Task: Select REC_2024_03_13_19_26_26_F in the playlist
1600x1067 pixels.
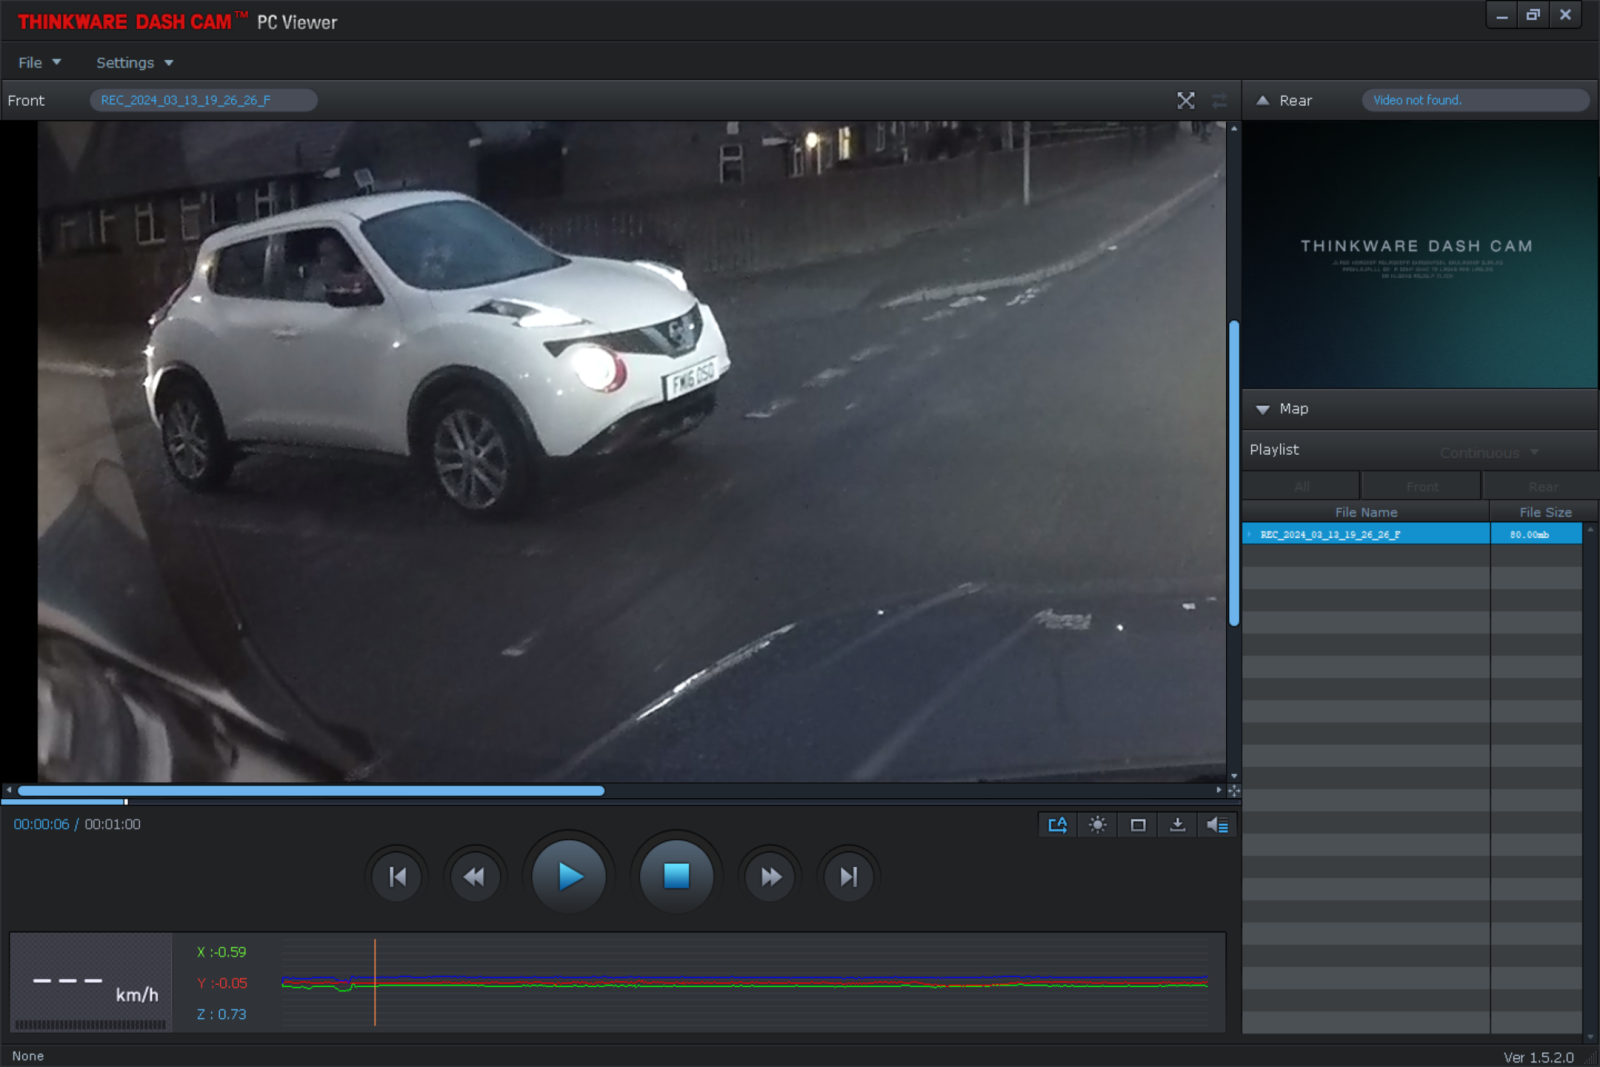Action: tap(1366, 535)
